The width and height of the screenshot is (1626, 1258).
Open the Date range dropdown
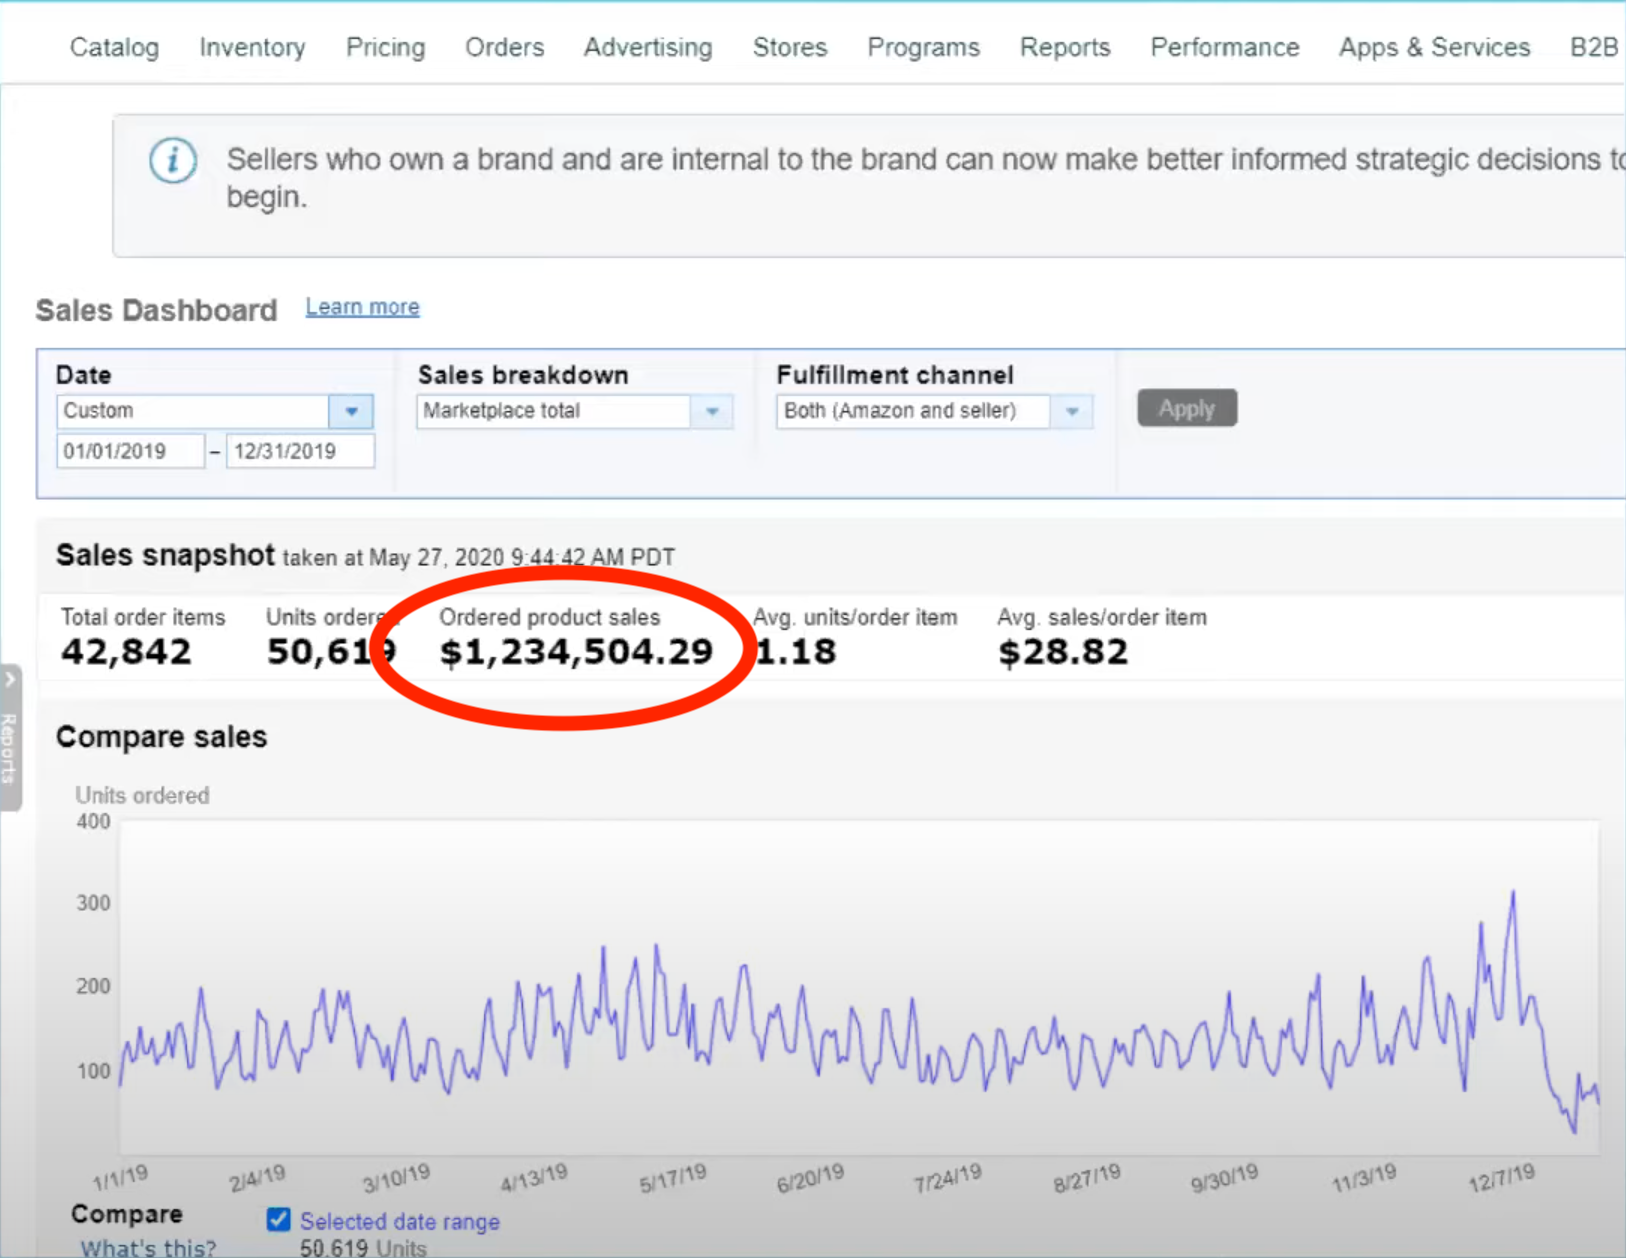point(351,411)
